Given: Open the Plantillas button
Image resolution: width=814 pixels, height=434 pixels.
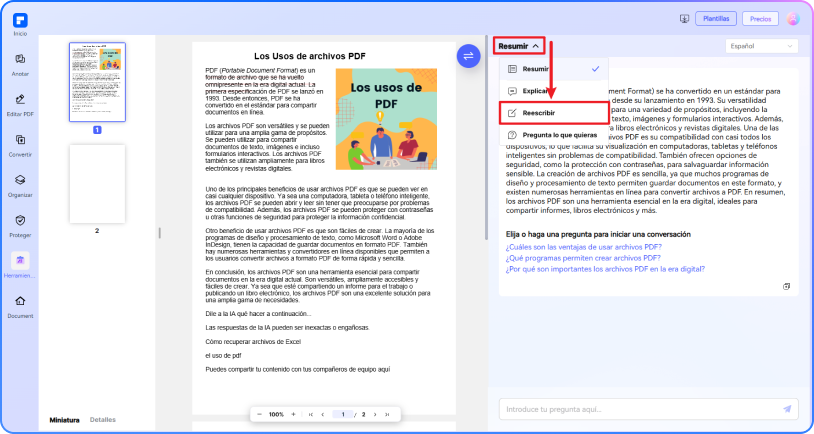Looking at the screenshot, I should 716,19.
